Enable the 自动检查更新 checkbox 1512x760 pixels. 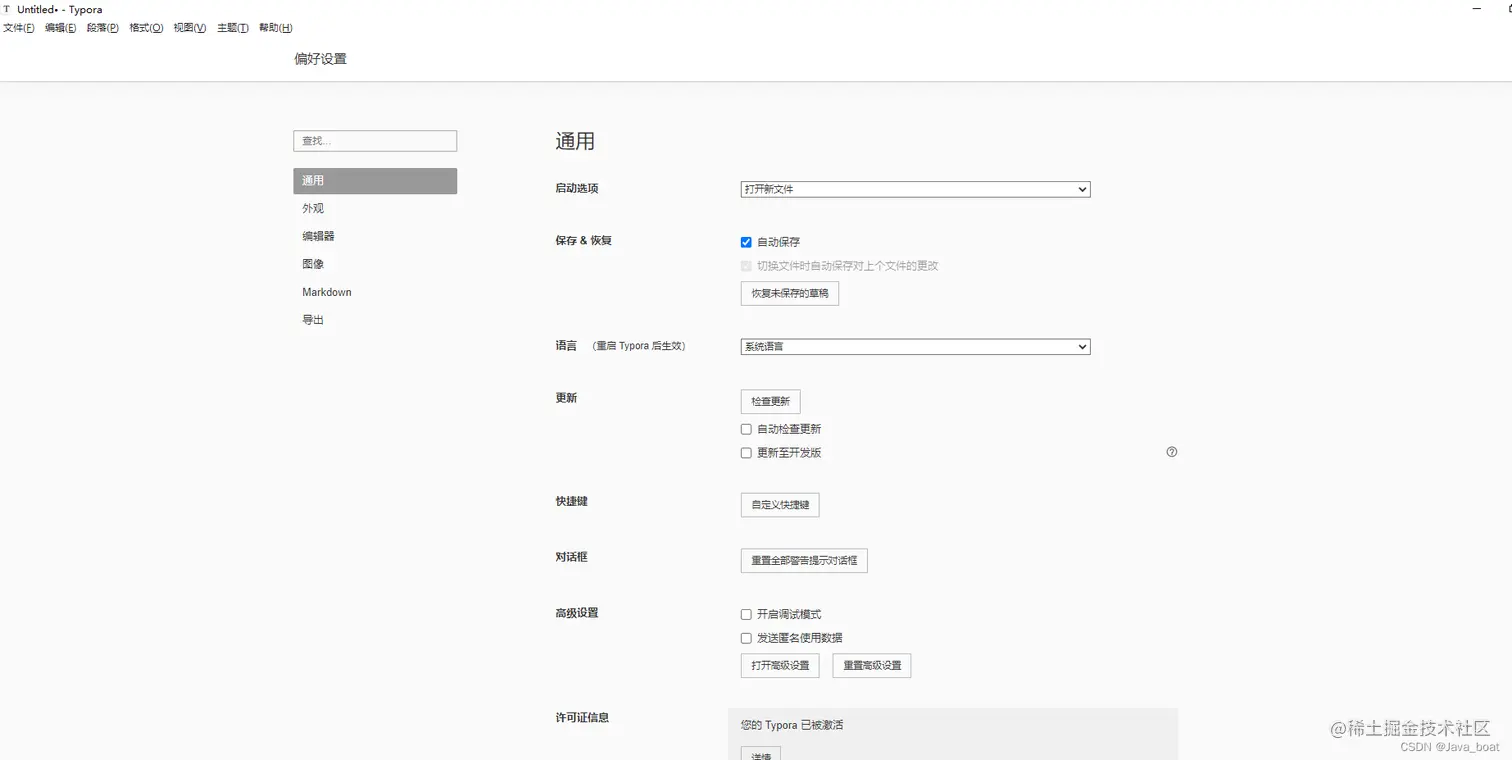(746, 428)
